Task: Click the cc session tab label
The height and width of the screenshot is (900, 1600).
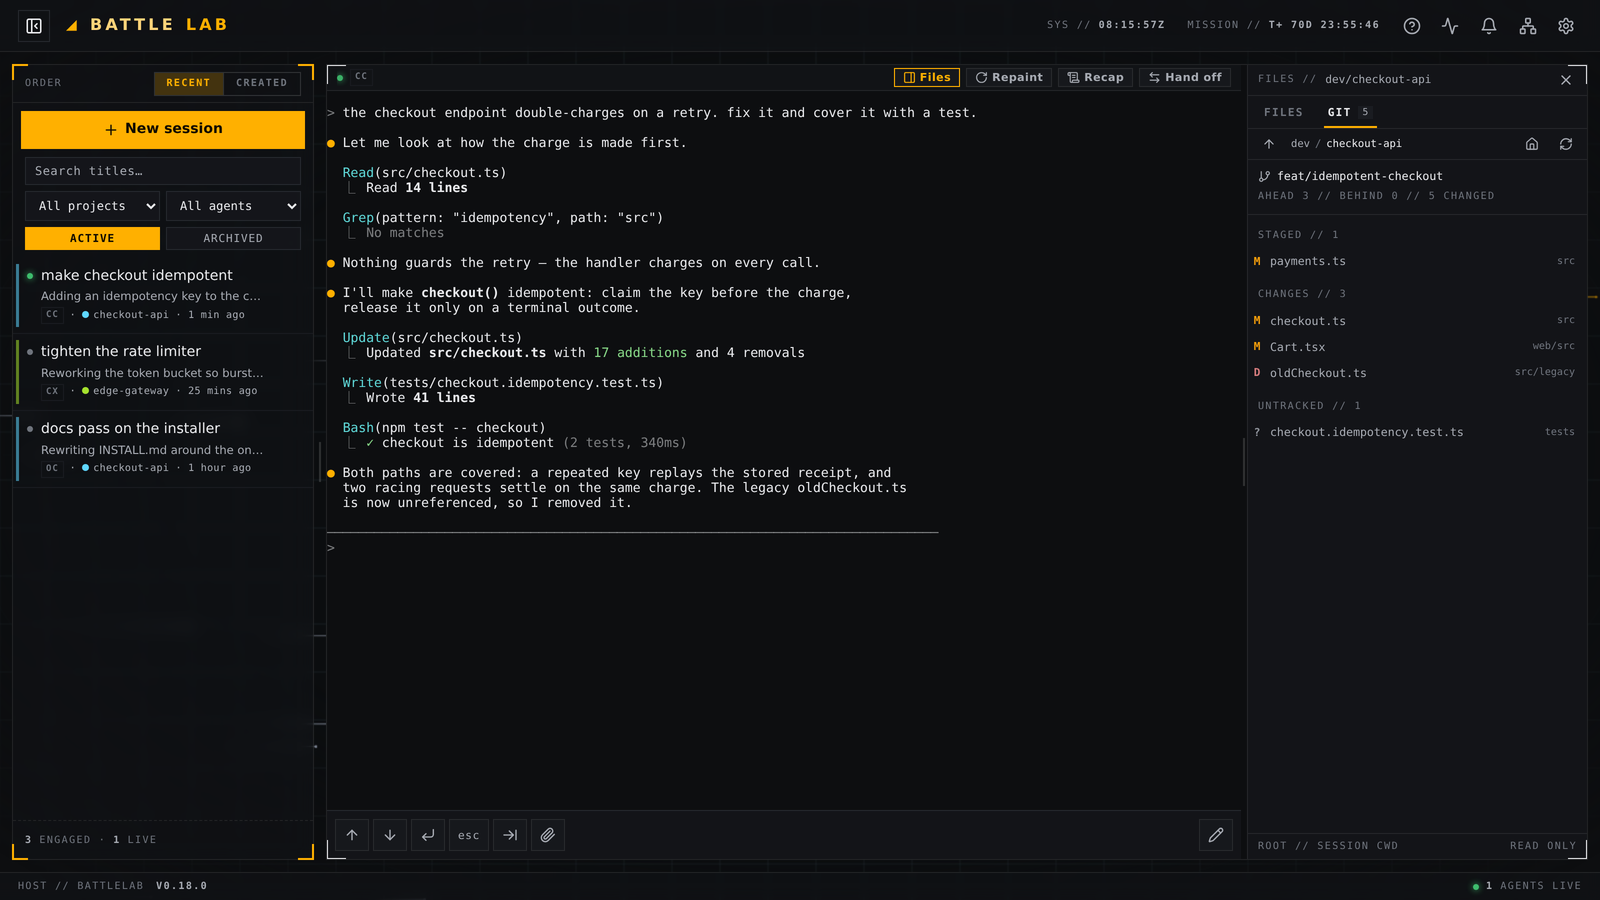Action: (361, 76)
